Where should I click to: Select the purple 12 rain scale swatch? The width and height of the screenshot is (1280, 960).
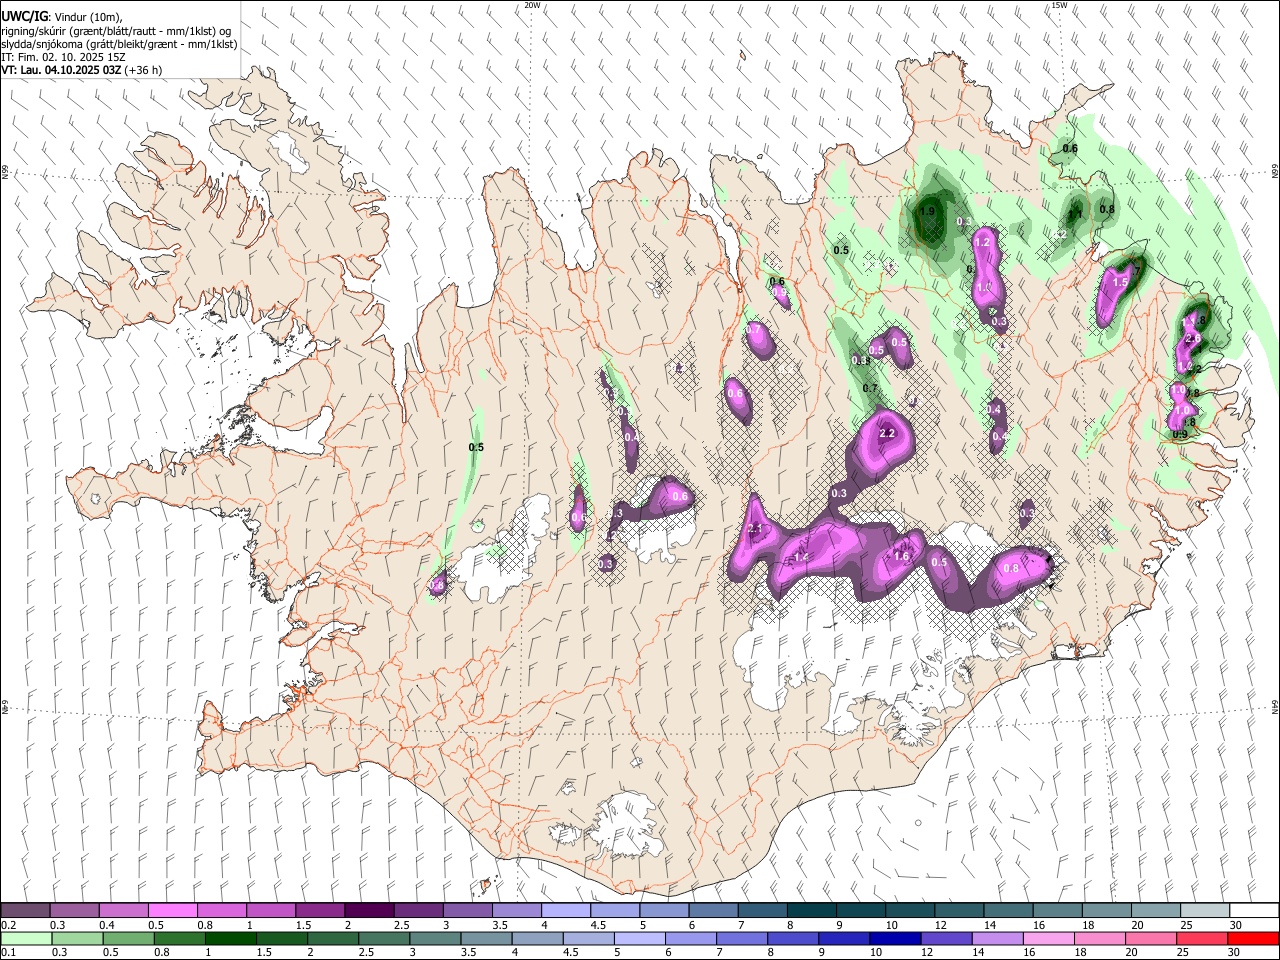[945, 939]
